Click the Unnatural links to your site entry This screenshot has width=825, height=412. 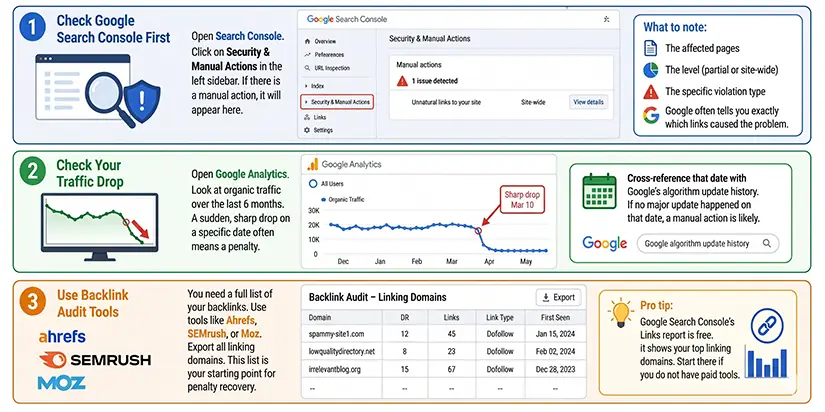click(x=446, y=102)
